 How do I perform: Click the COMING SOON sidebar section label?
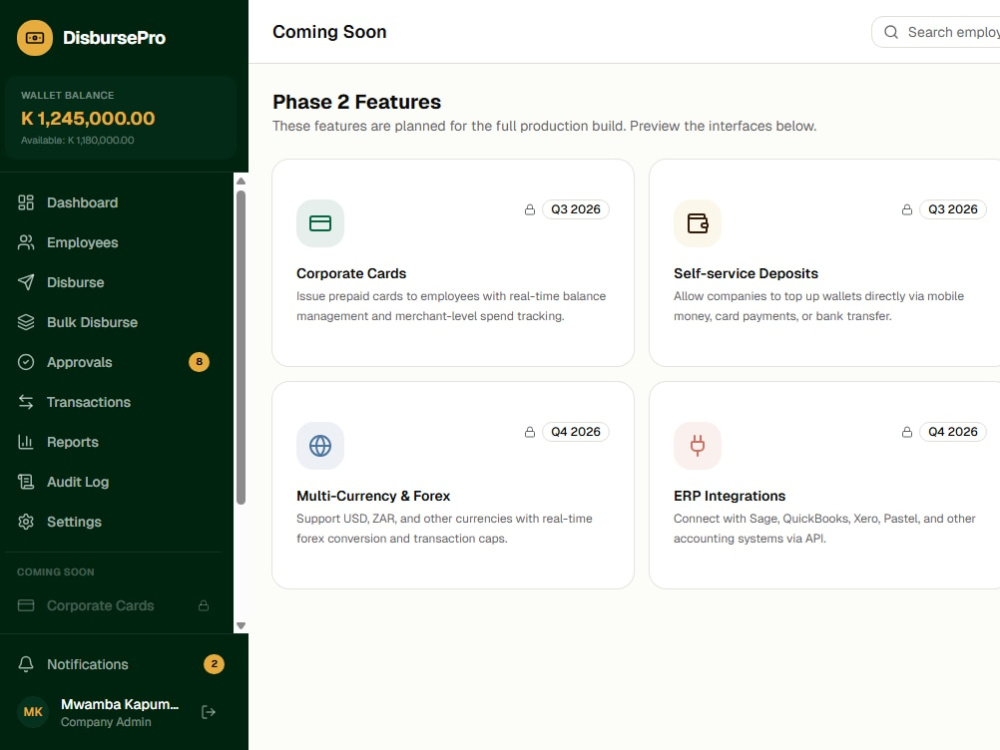coord(55,572)
